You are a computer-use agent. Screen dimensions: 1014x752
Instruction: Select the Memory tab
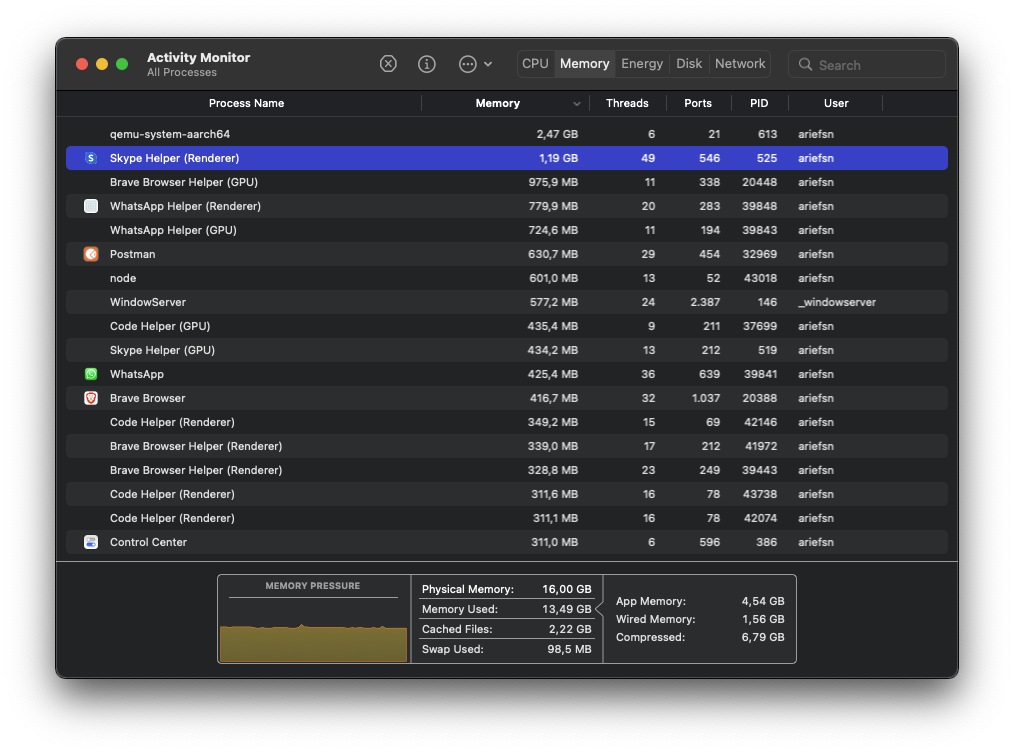[x=585, y=63]
